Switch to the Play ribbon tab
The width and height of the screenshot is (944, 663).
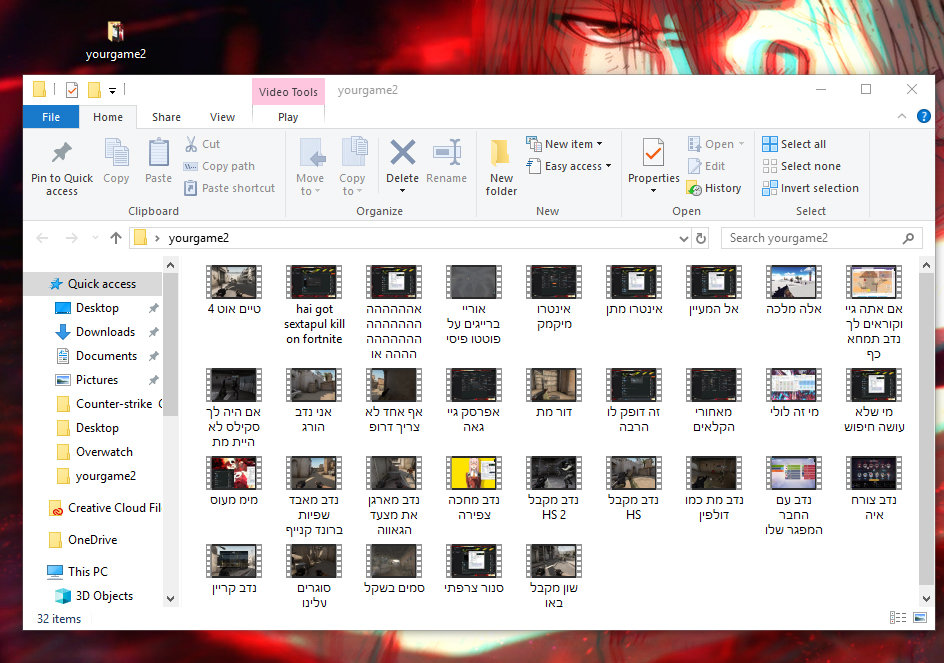288,117
